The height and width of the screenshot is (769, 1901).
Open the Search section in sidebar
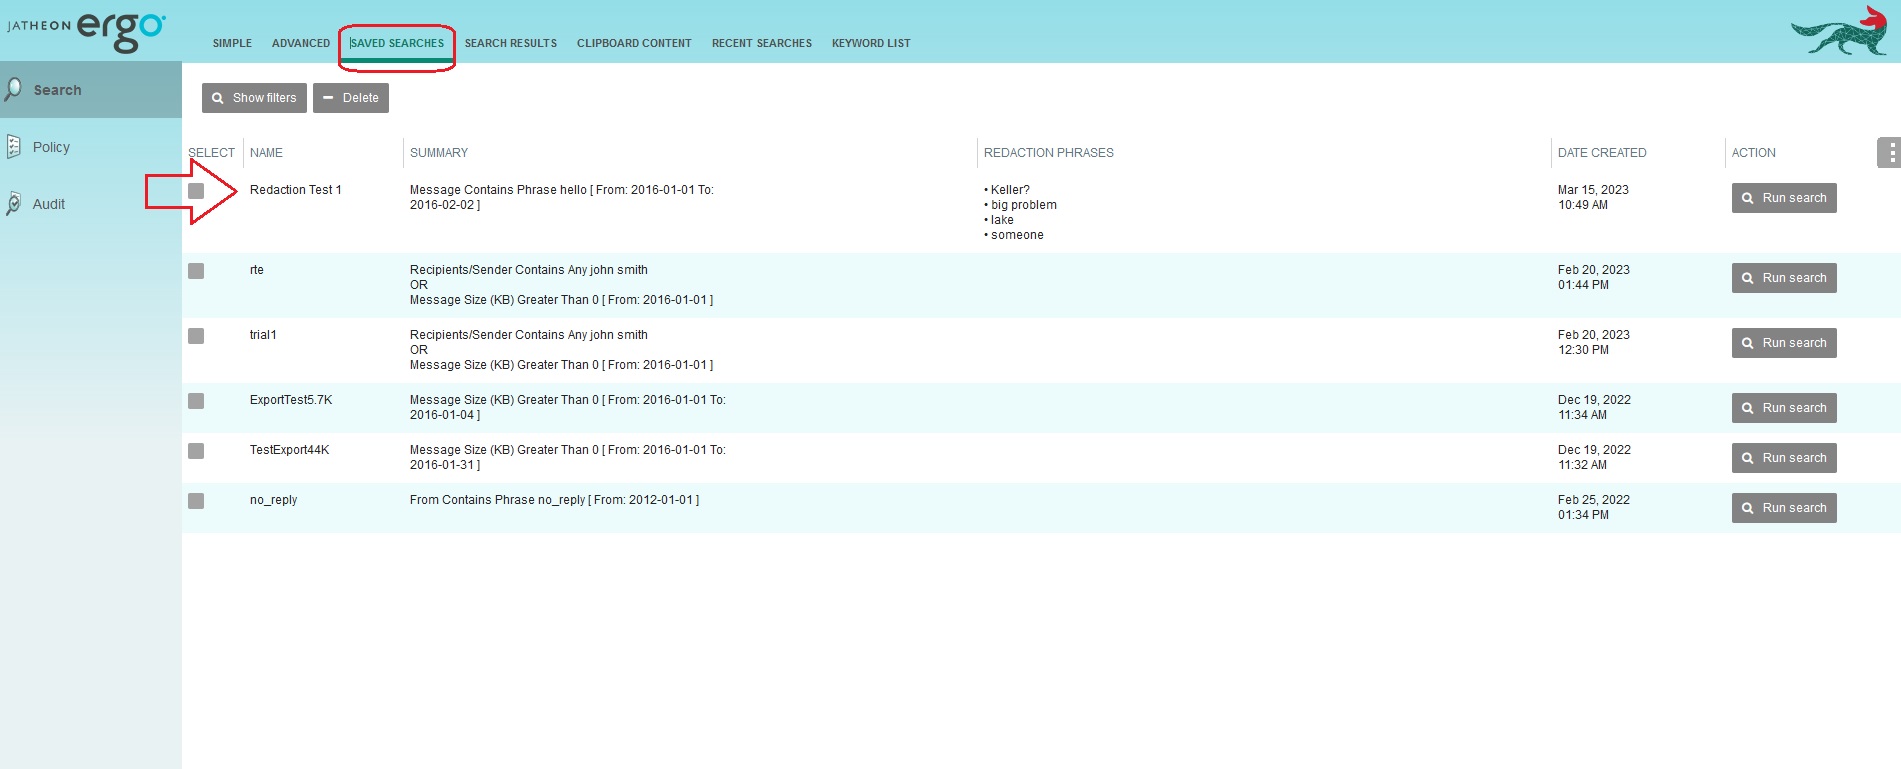(x=90, y=90)
